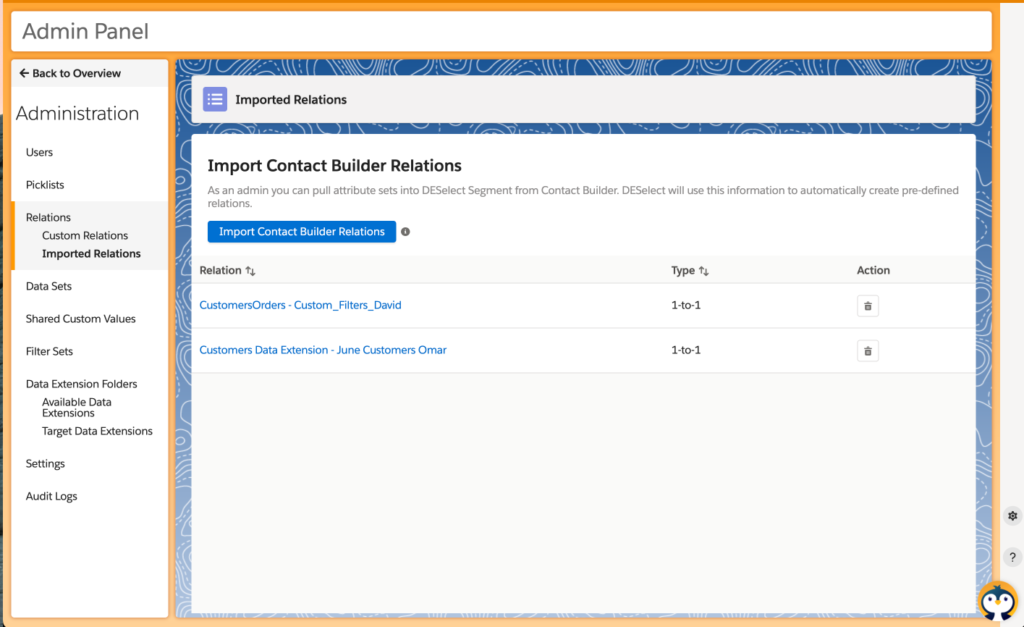Click Import Contact Builder Relations button
The image size is (1024, 627).
[301, 232]
